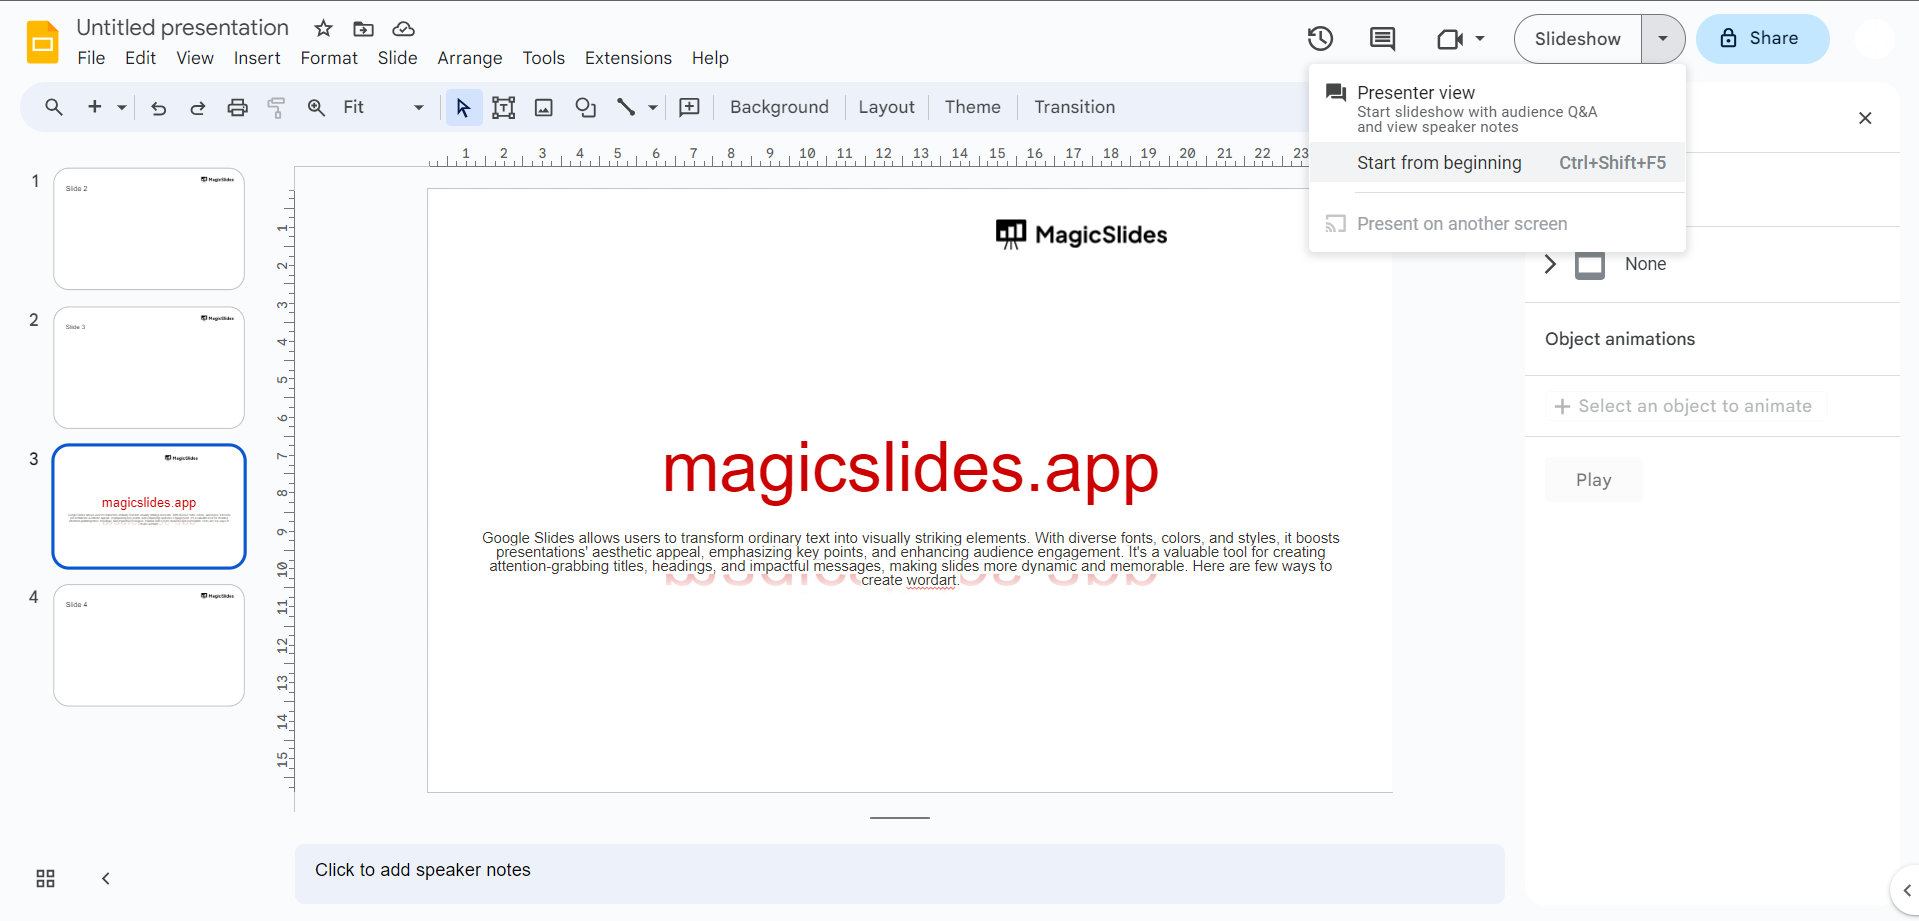Open the Help menu
This screenshot has width=1919, height=921.
710,58
